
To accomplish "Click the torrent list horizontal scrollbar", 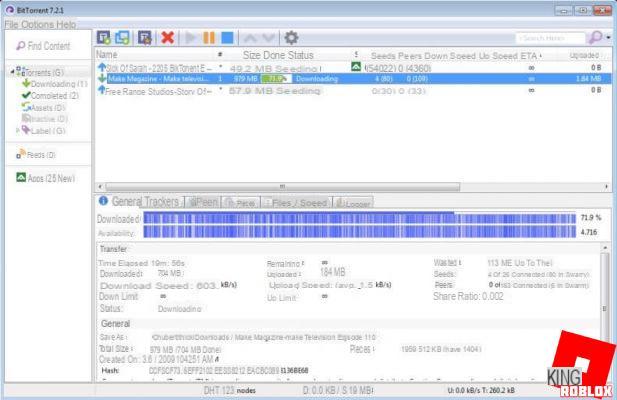I will (x=283, y=187).
